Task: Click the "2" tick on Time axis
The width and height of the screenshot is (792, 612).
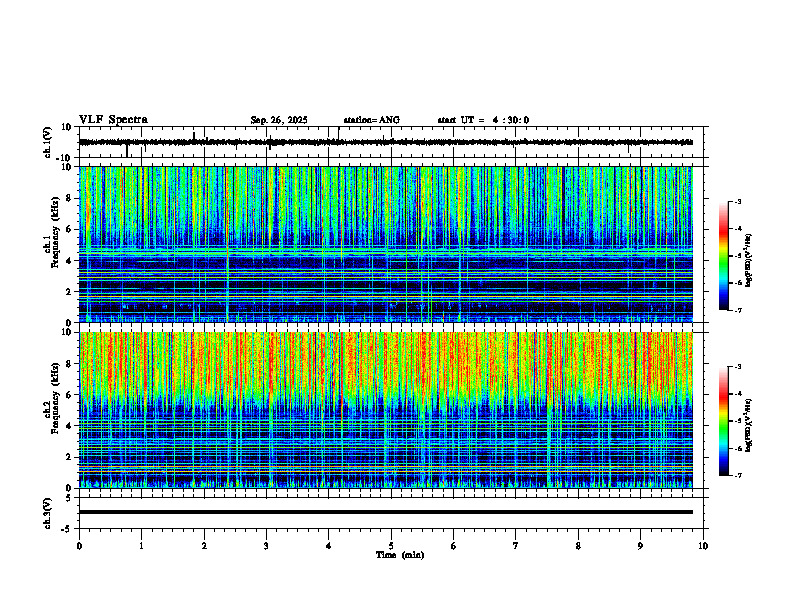Action: pyautogui.click(x=204, y=546)
